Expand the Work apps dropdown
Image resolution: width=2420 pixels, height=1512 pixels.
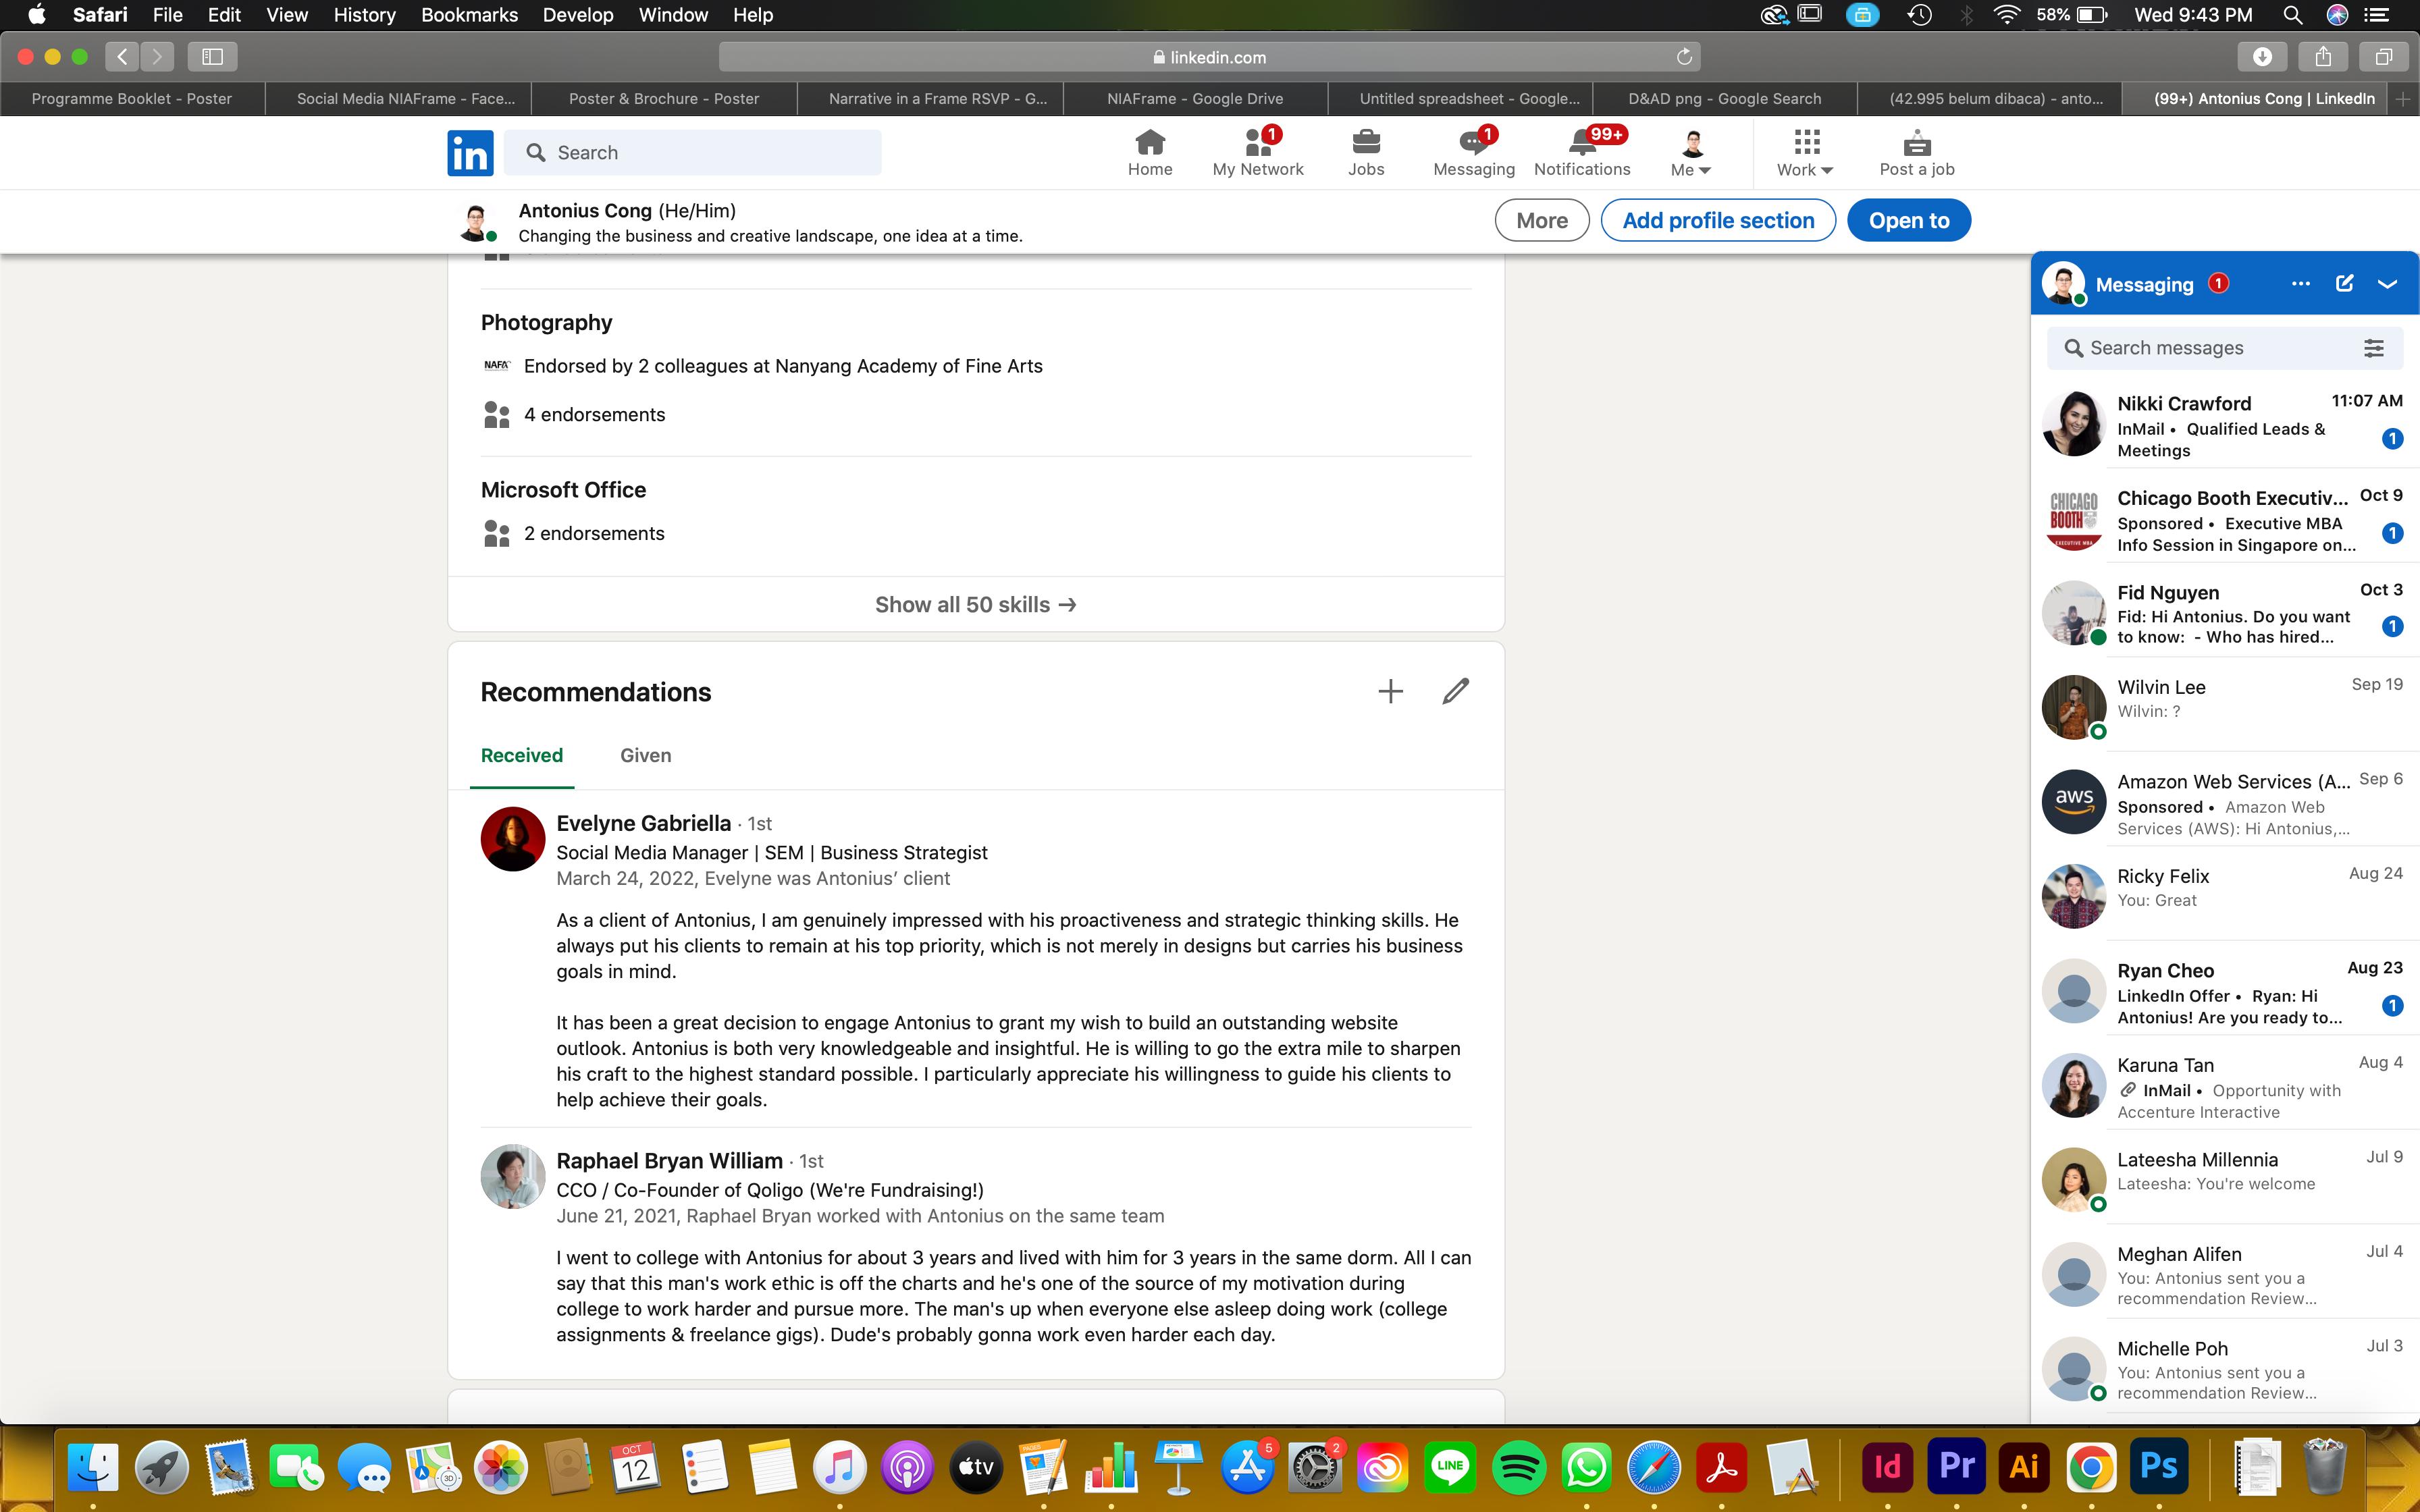pyautogui.click(x=1805, y=153)
